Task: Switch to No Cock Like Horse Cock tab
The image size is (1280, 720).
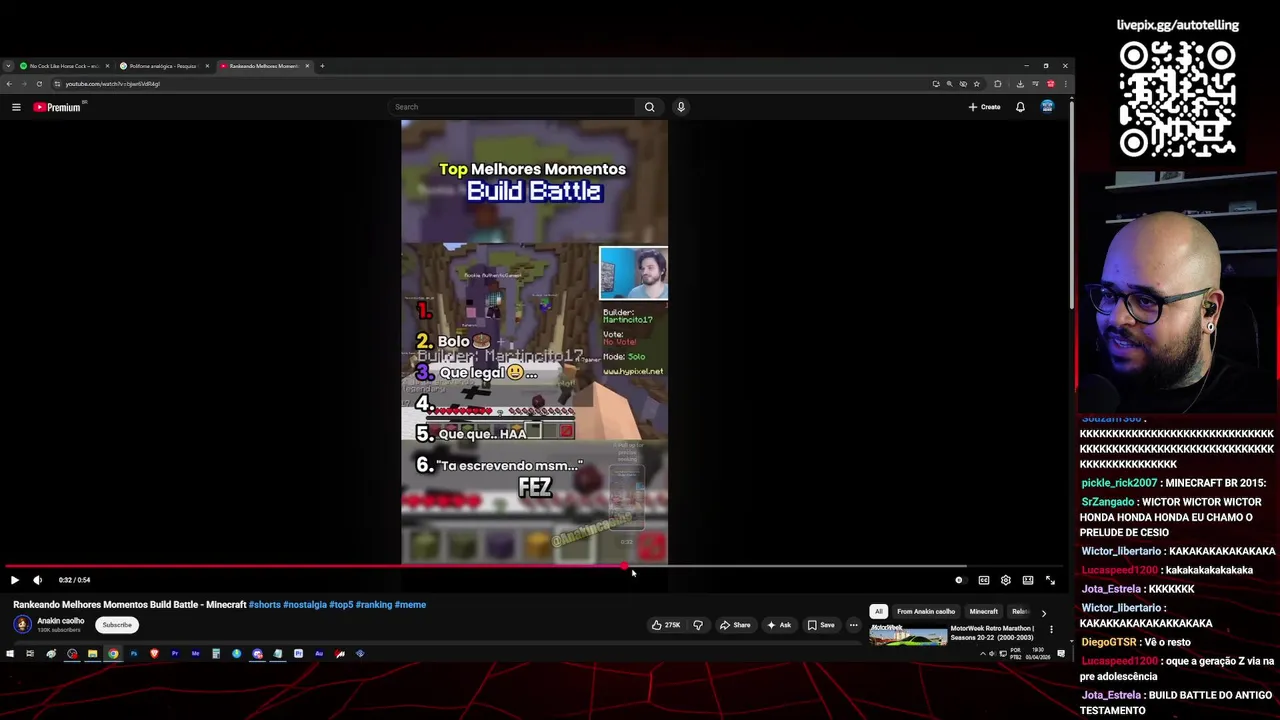Action: coord(64,66)
